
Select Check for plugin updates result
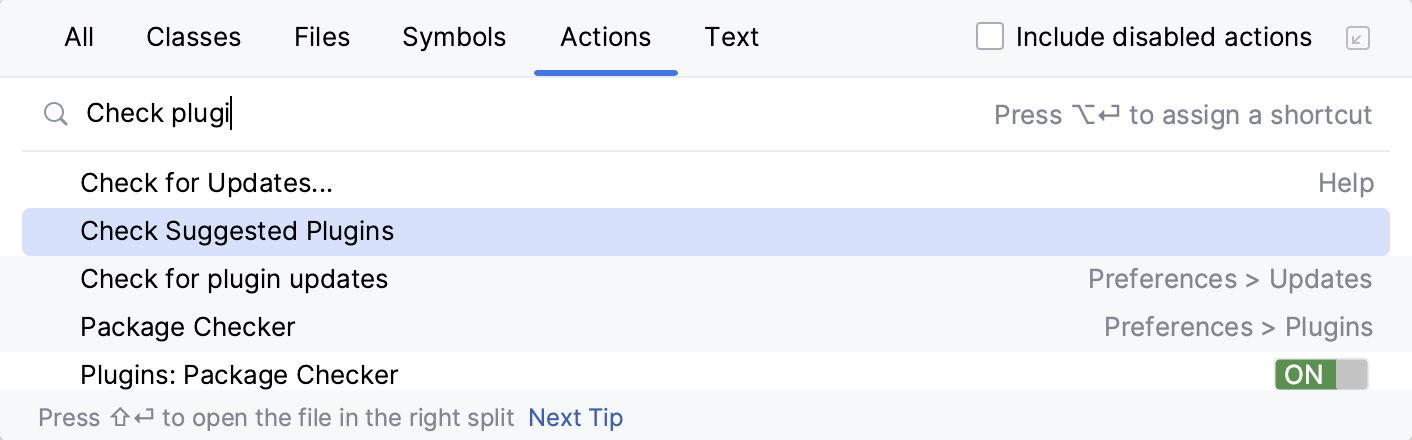(234, 279)
